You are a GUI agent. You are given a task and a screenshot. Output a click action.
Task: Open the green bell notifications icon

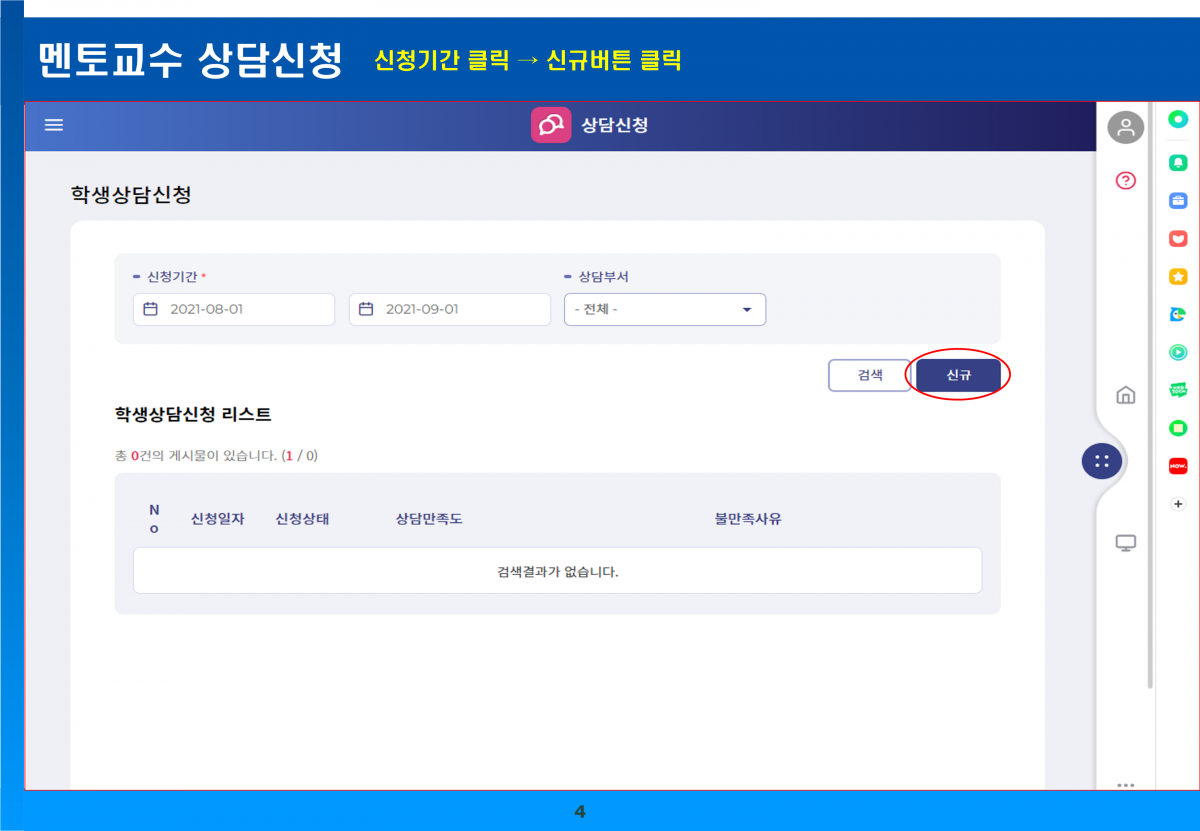click(1178, 162)
